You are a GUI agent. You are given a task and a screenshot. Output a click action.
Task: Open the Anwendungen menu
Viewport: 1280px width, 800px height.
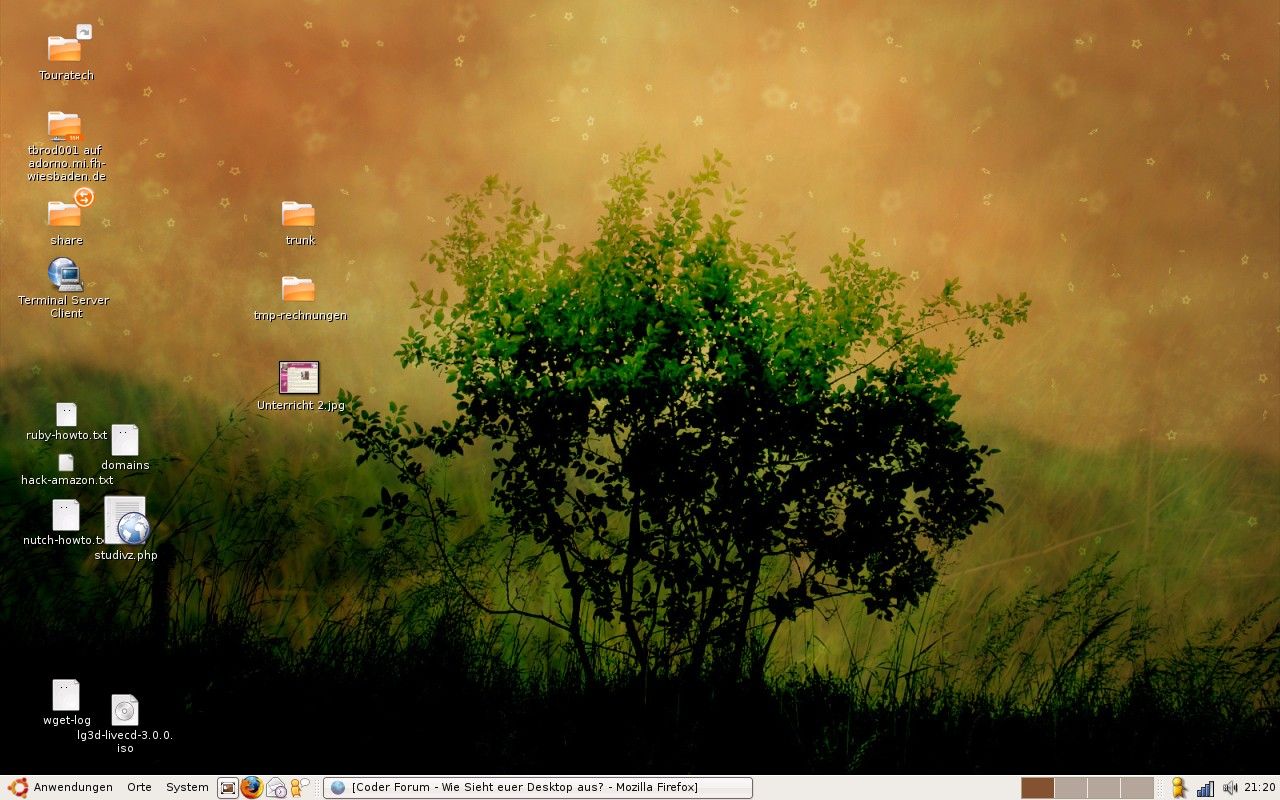[x=62, y=787]
